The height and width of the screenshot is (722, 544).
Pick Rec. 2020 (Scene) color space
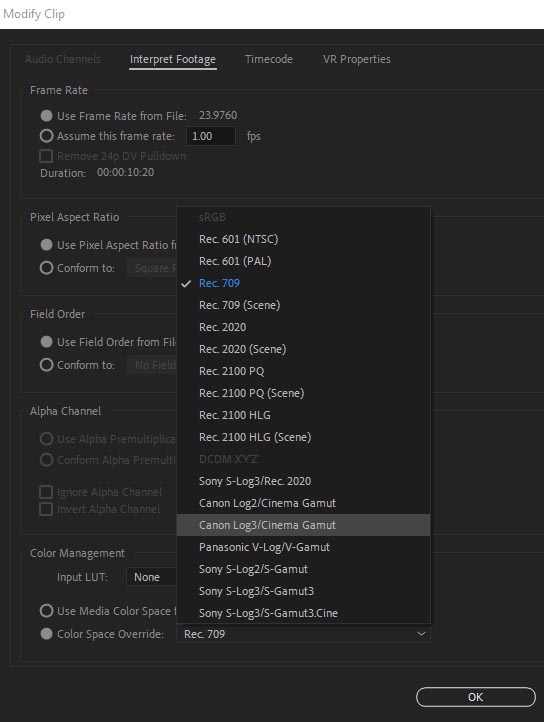coord(304,349)
